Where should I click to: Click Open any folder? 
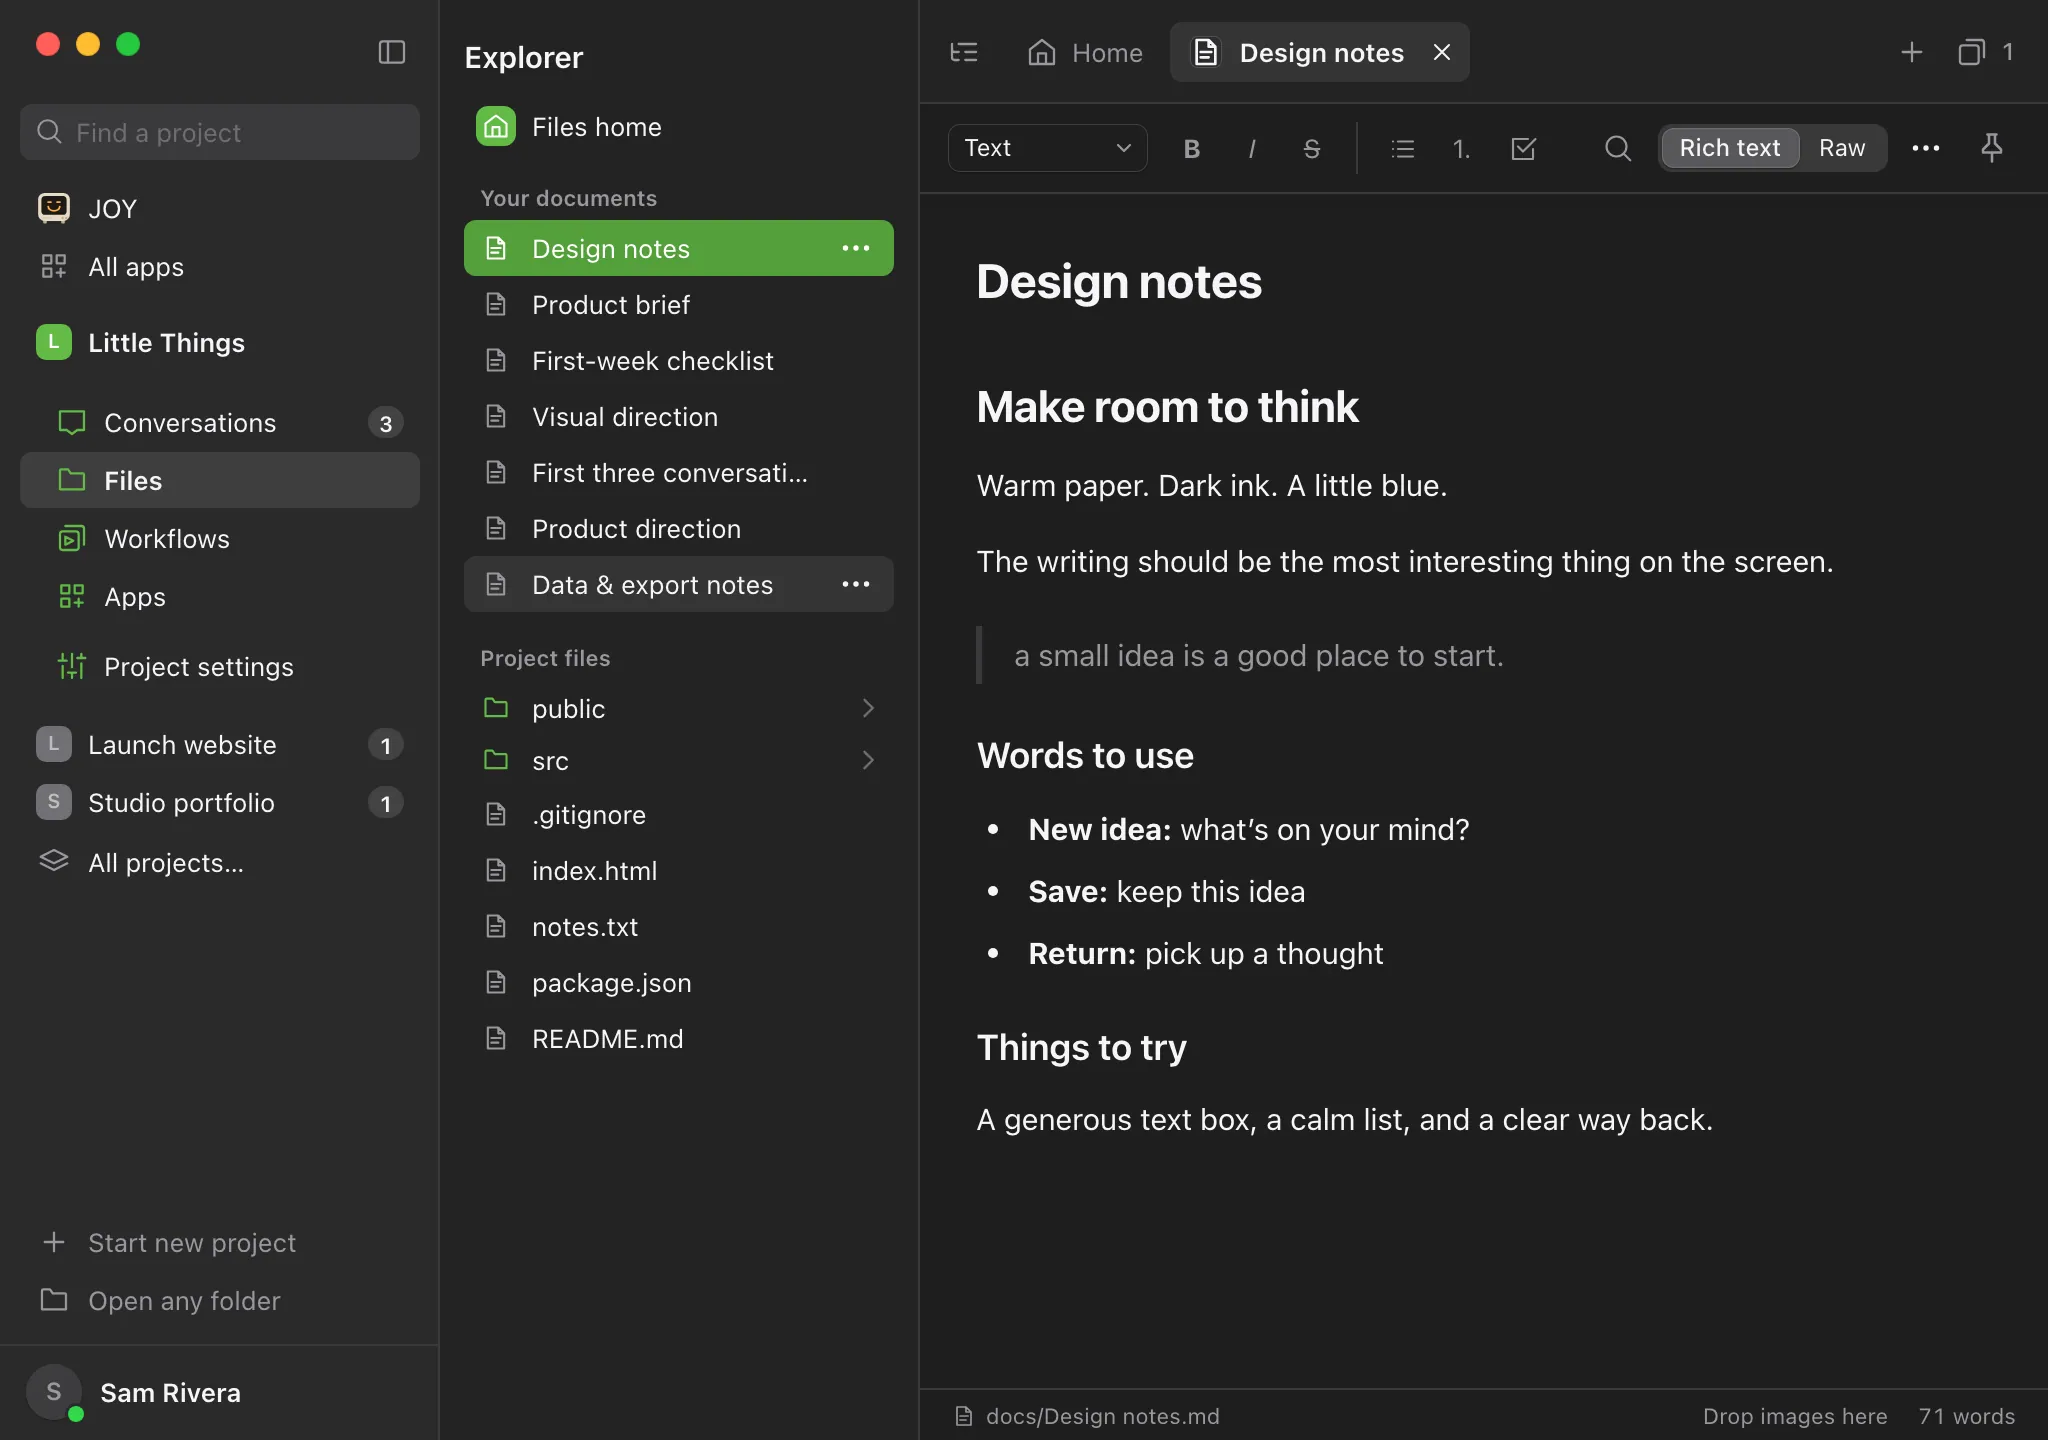(220, 1300)
